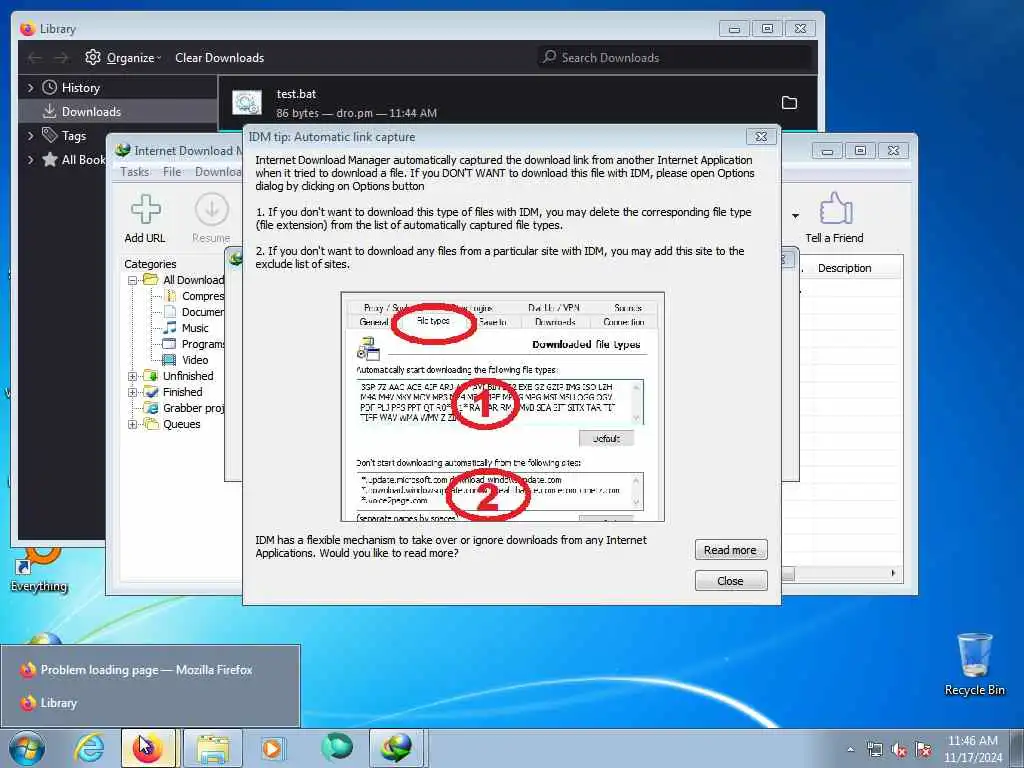Click volume muted tray icon
The height and width of the screenshot is (768, 1024).
coord(899,750)
